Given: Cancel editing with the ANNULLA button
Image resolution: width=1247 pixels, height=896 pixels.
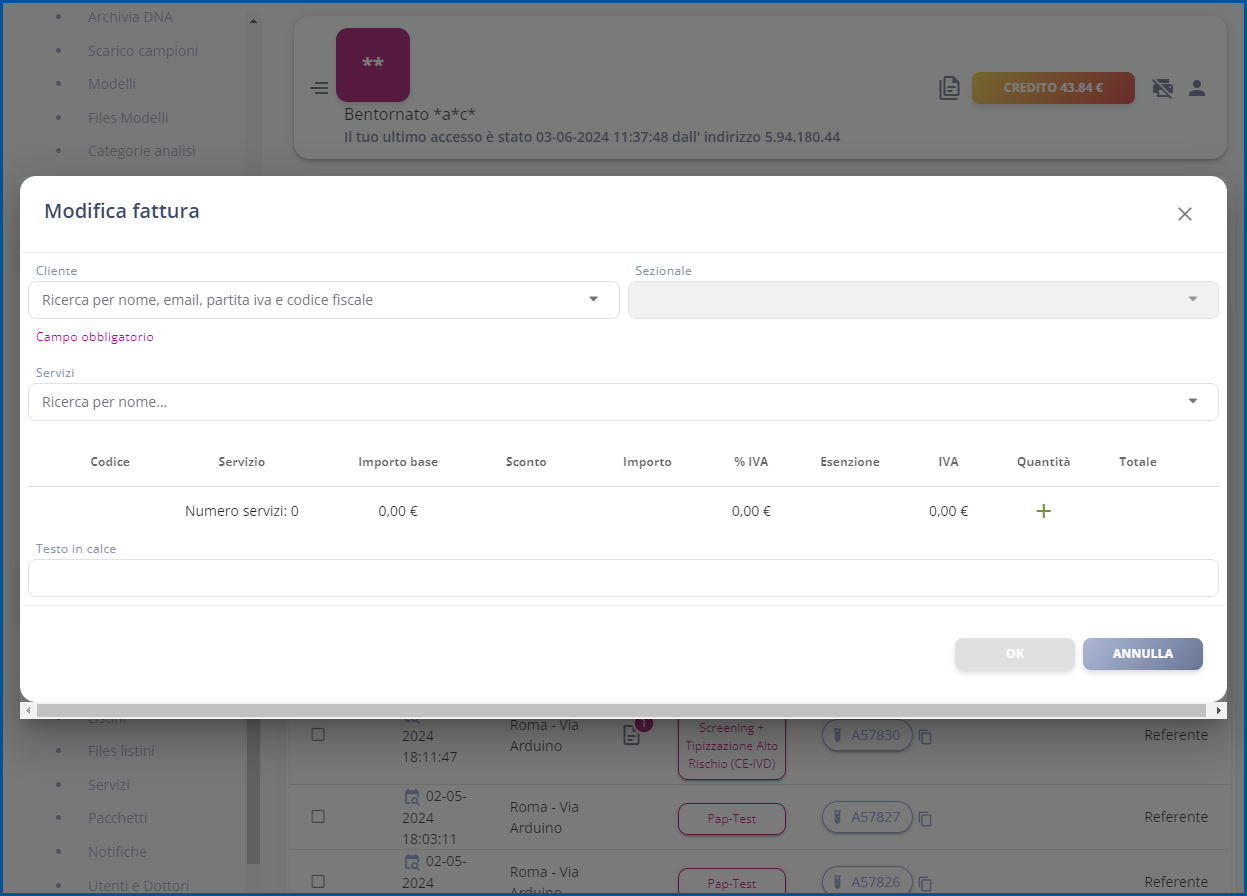Looking at the screenshot, I should (x=1142, y=654).
